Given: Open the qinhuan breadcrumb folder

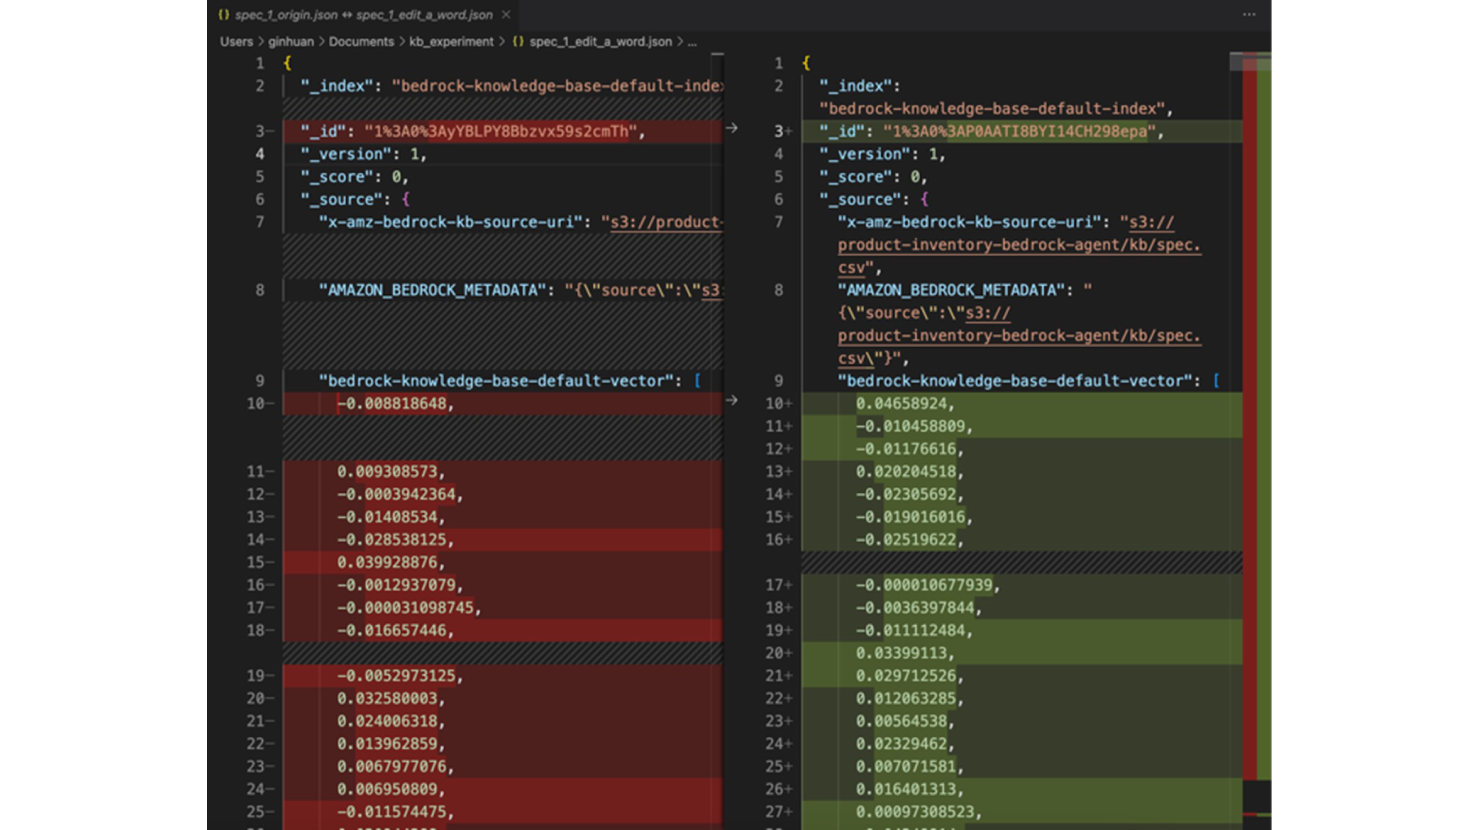Looking at the screenshot, I should click(290, 42).
